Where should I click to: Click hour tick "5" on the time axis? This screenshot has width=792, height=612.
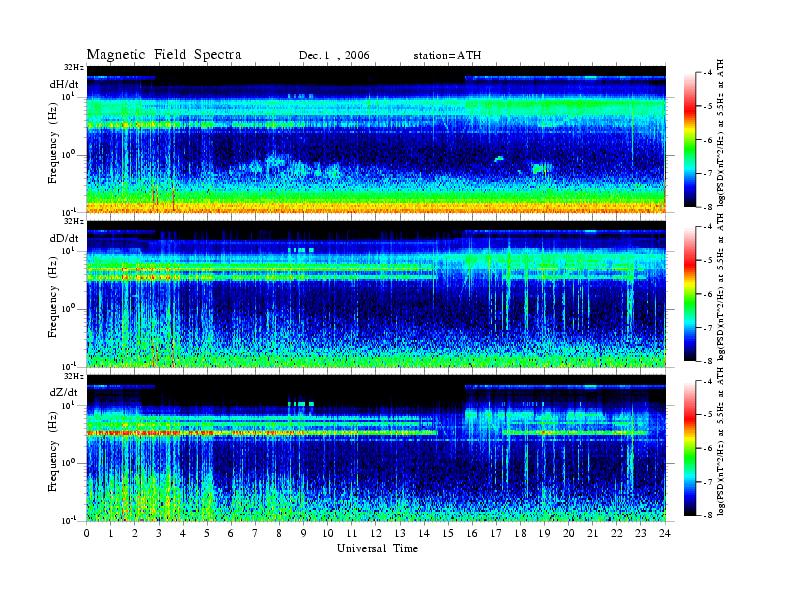pos(207,533)
